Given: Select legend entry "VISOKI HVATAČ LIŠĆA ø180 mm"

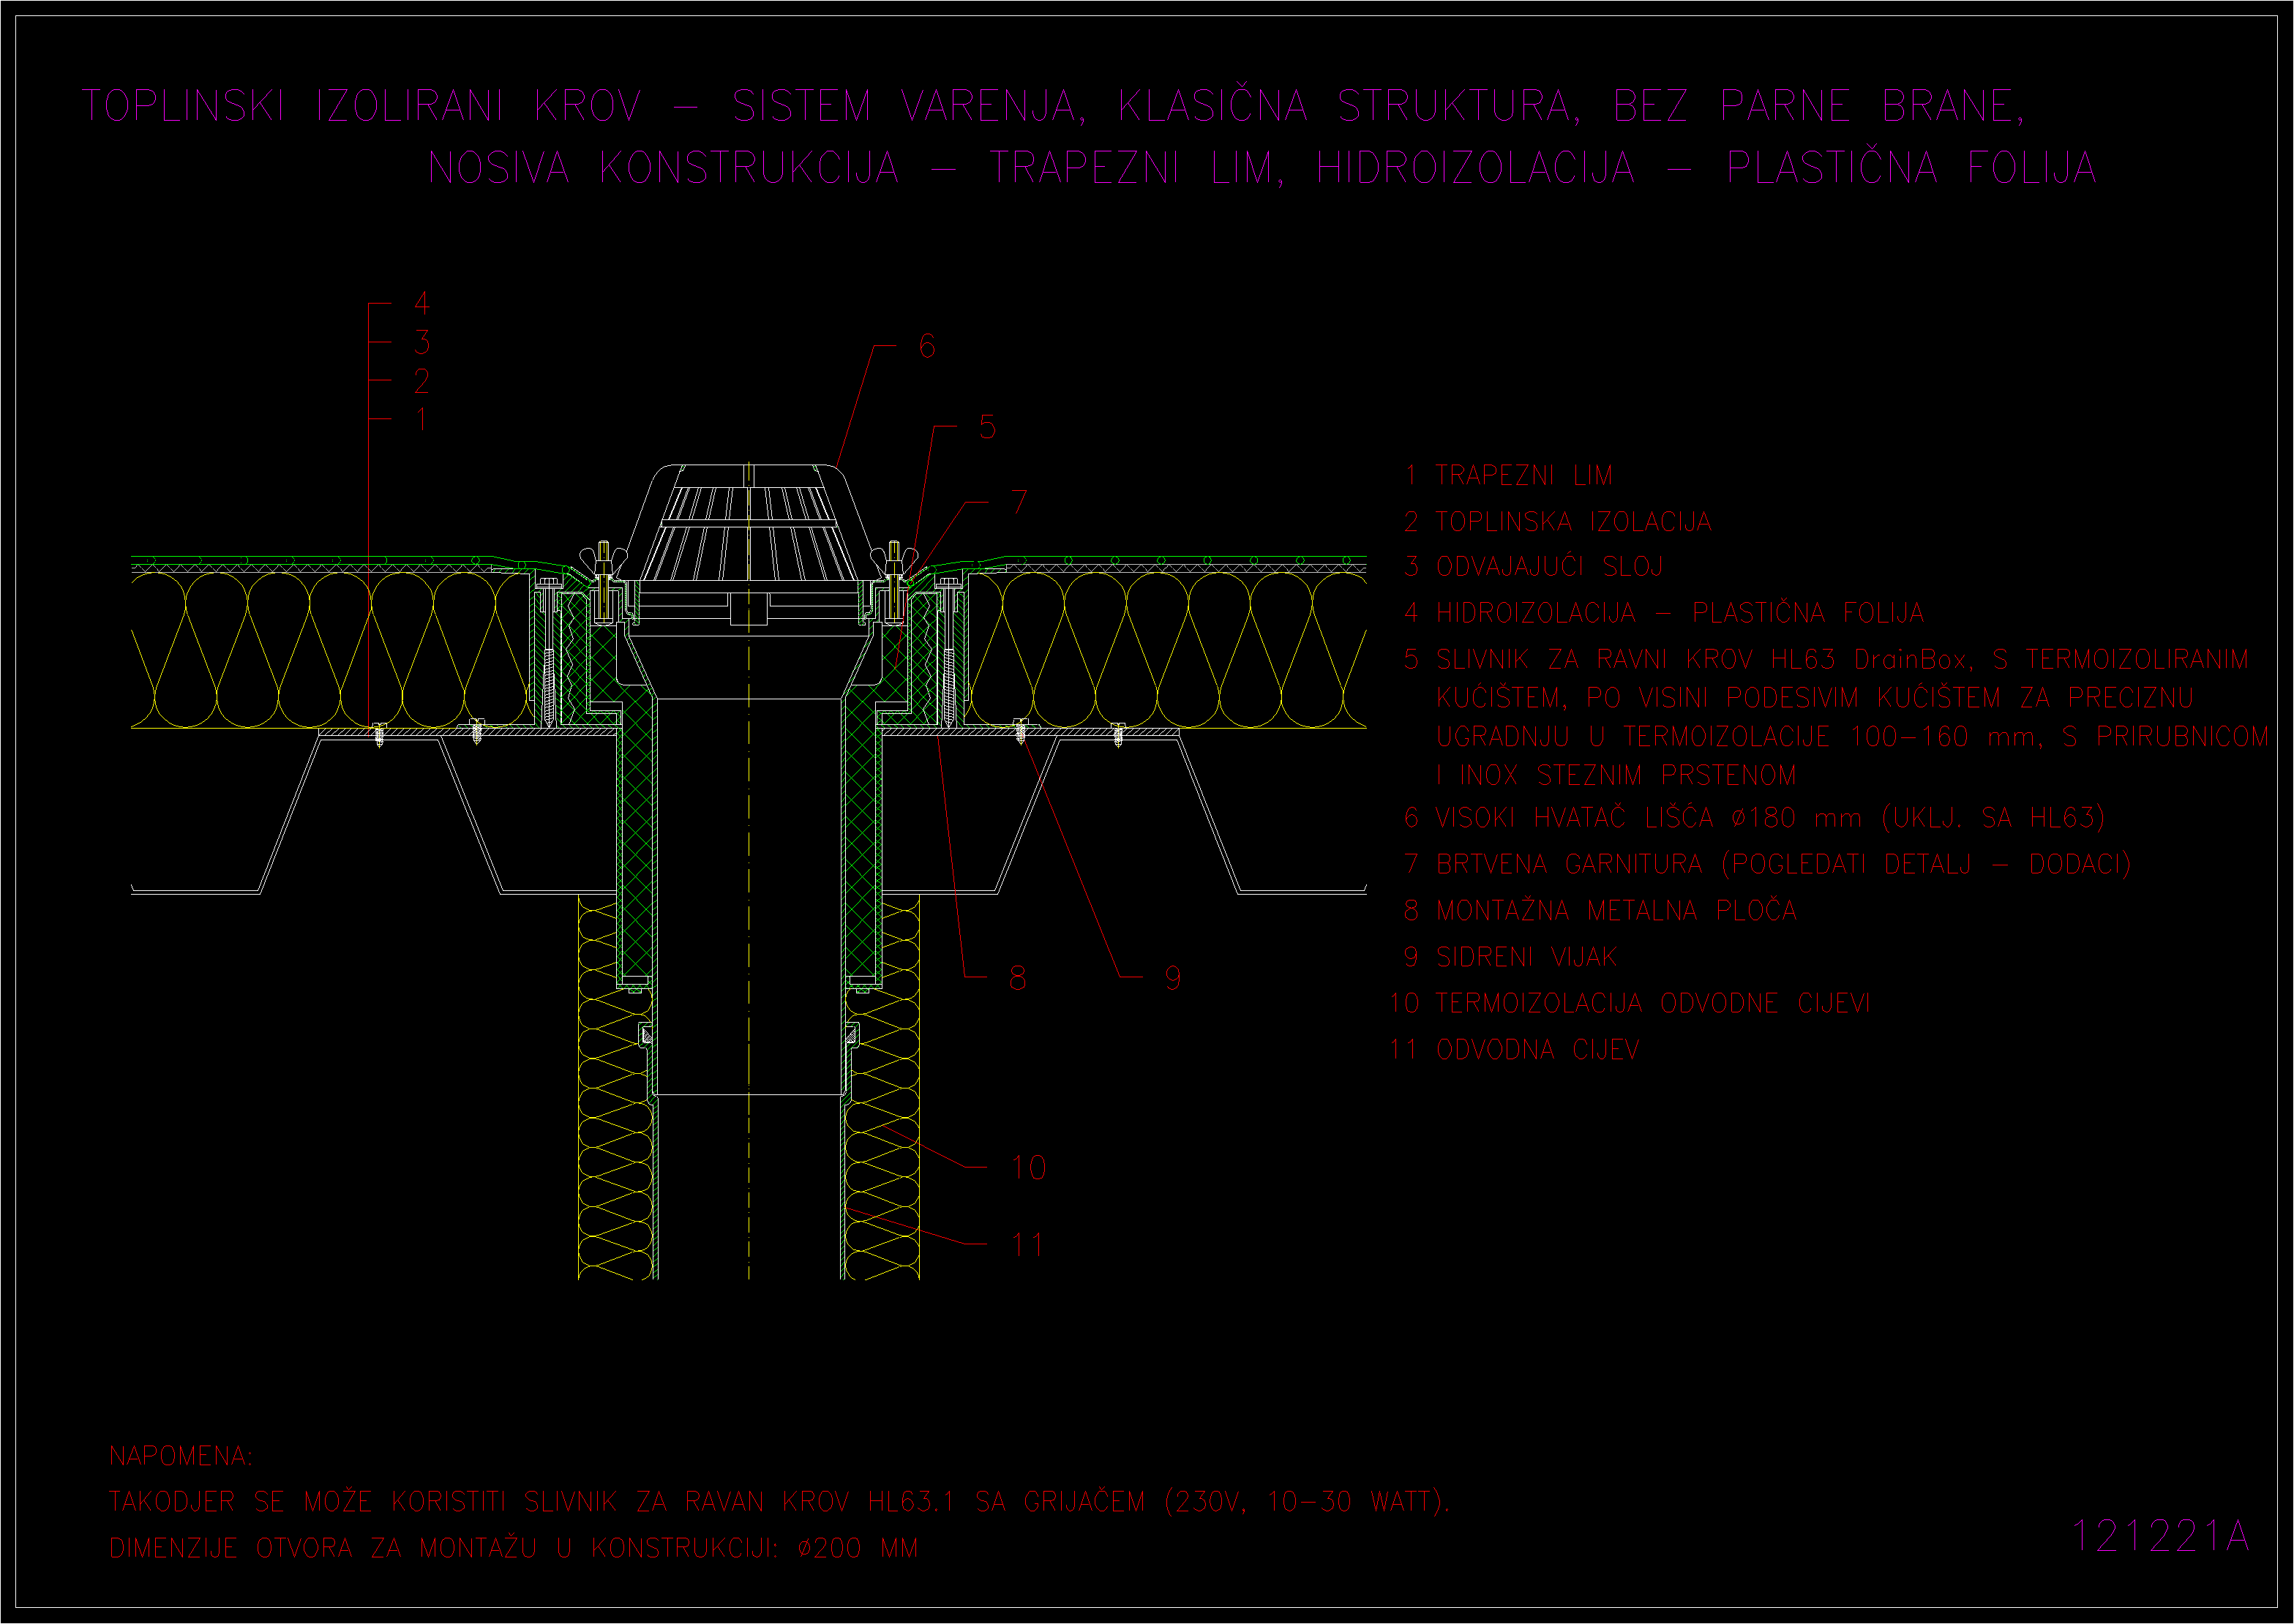Looking at the screenshot, I should click(x=1755, y=818).
